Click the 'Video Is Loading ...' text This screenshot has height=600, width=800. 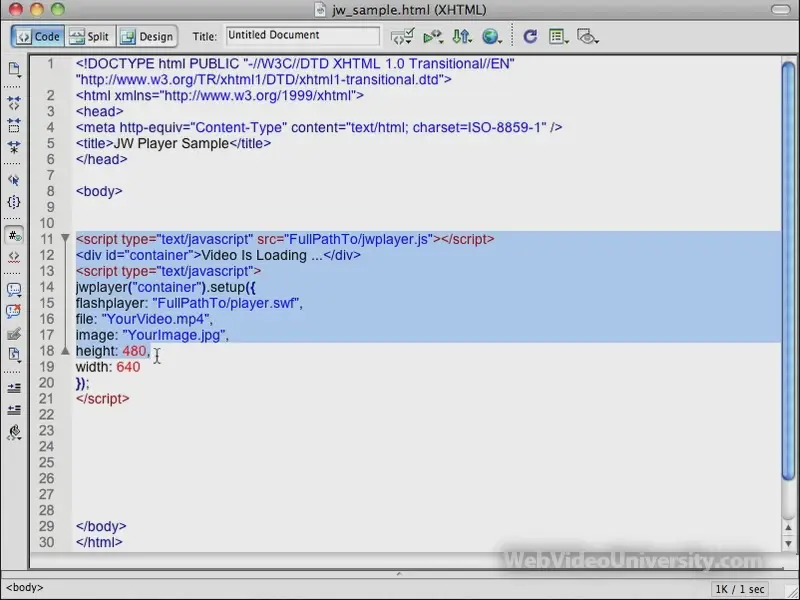pos(262,255)
